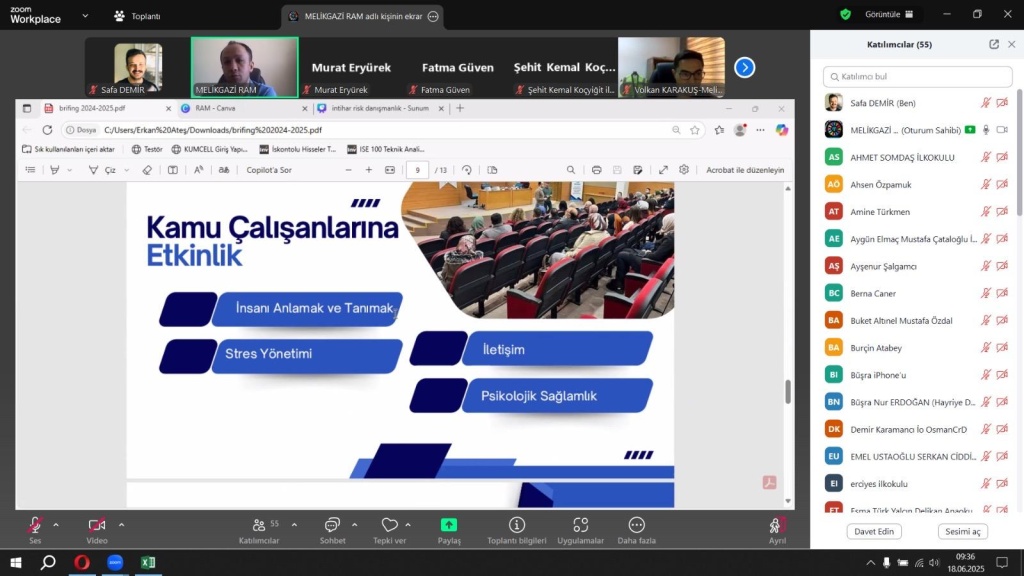Open options for MELİKGAZİ RAM screen share
1024x576 pixels.
tap(432, 16)
